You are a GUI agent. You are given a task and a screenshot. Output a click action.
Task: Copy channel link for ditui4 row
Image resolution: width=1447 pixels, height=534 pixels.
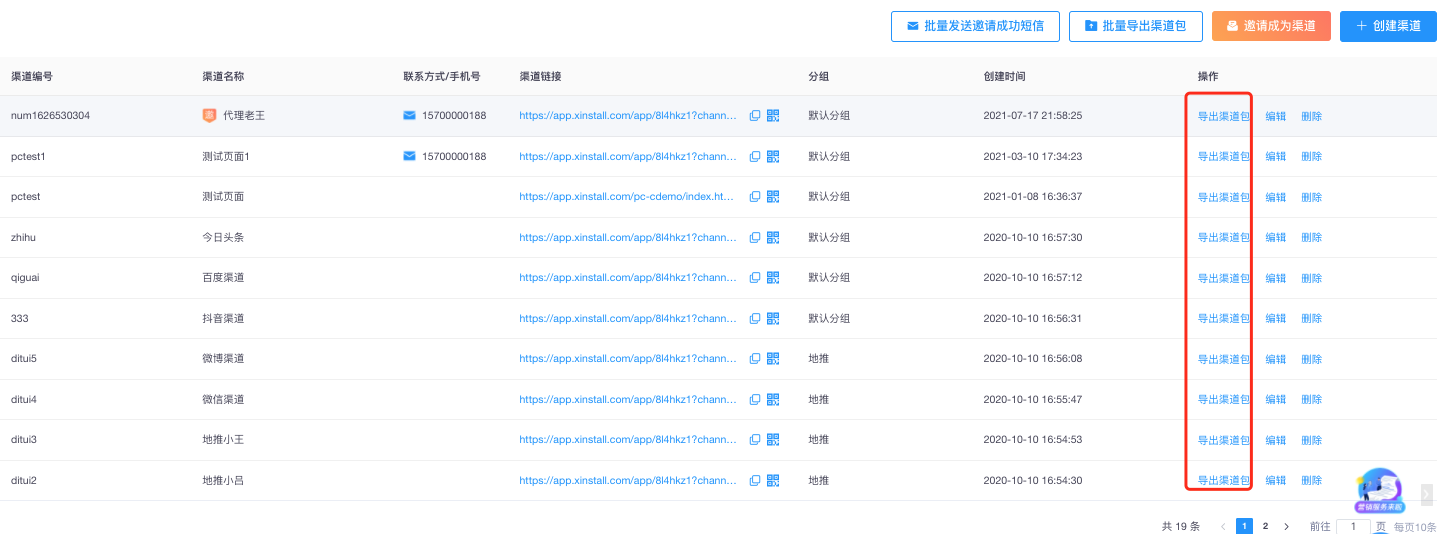[x=755, y=399]
